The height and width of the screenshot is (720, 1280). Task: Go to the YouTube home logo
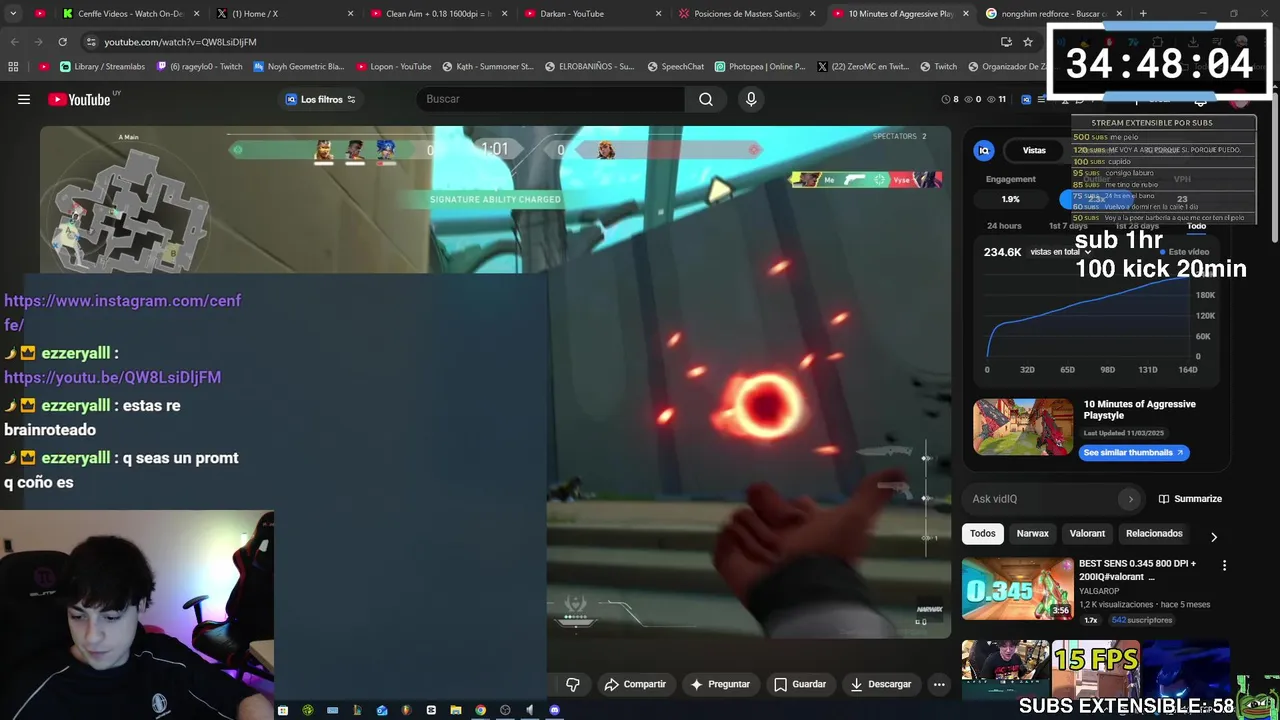coord(79,99)
